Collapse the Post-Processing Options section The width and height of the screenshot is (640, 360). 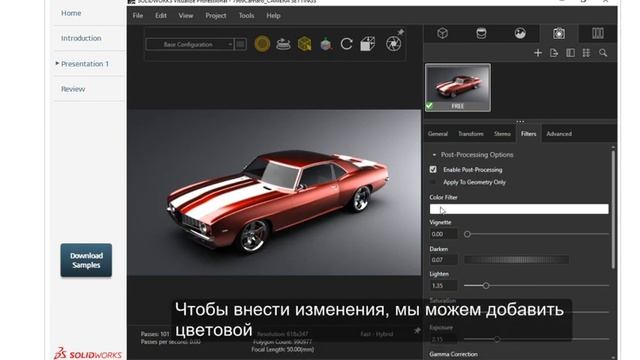click(x=434, y=155)
